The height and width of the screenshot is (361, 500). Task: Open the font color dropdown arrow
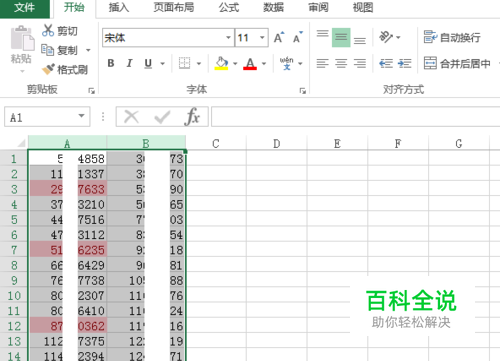coord(264,63)
